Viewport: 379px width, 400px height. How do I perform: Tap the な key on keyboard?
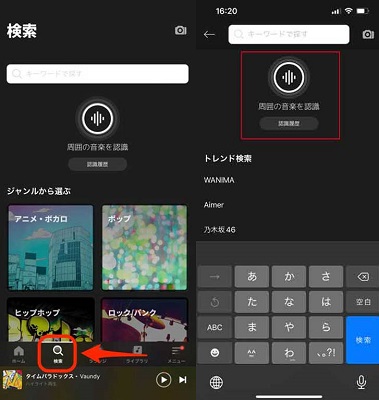point(289,302)
